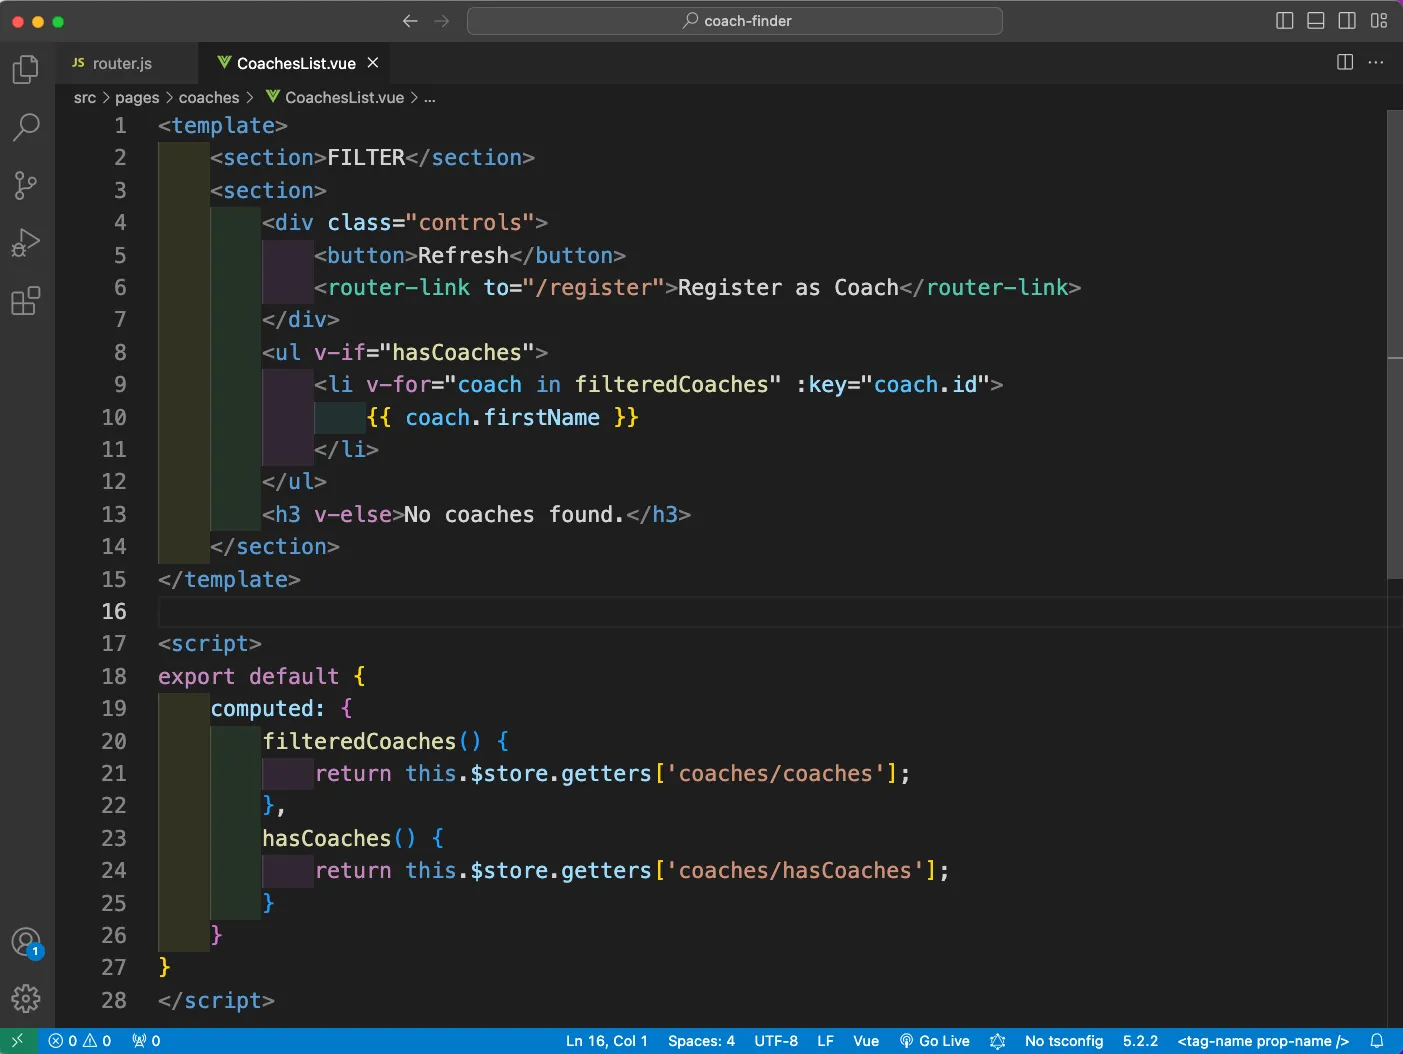Open the Customize Layout menu
Screen dimensions: 1403x1054
coord(1379,21)
